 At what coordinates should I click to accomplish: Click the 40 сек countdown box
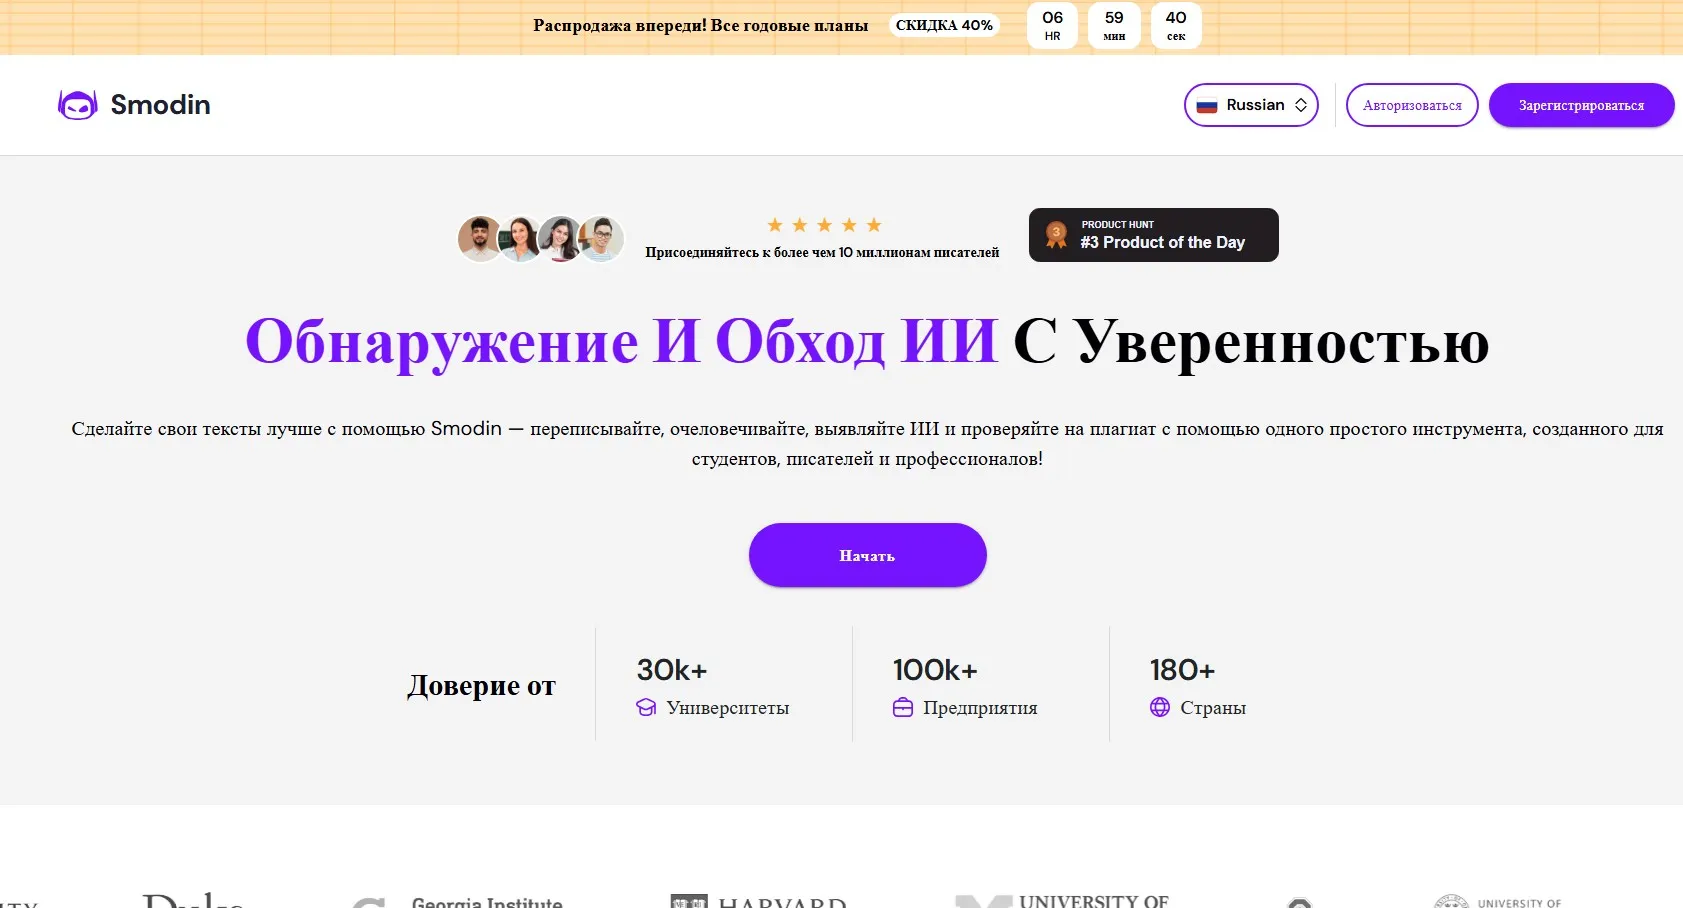tap(1176, 25)
